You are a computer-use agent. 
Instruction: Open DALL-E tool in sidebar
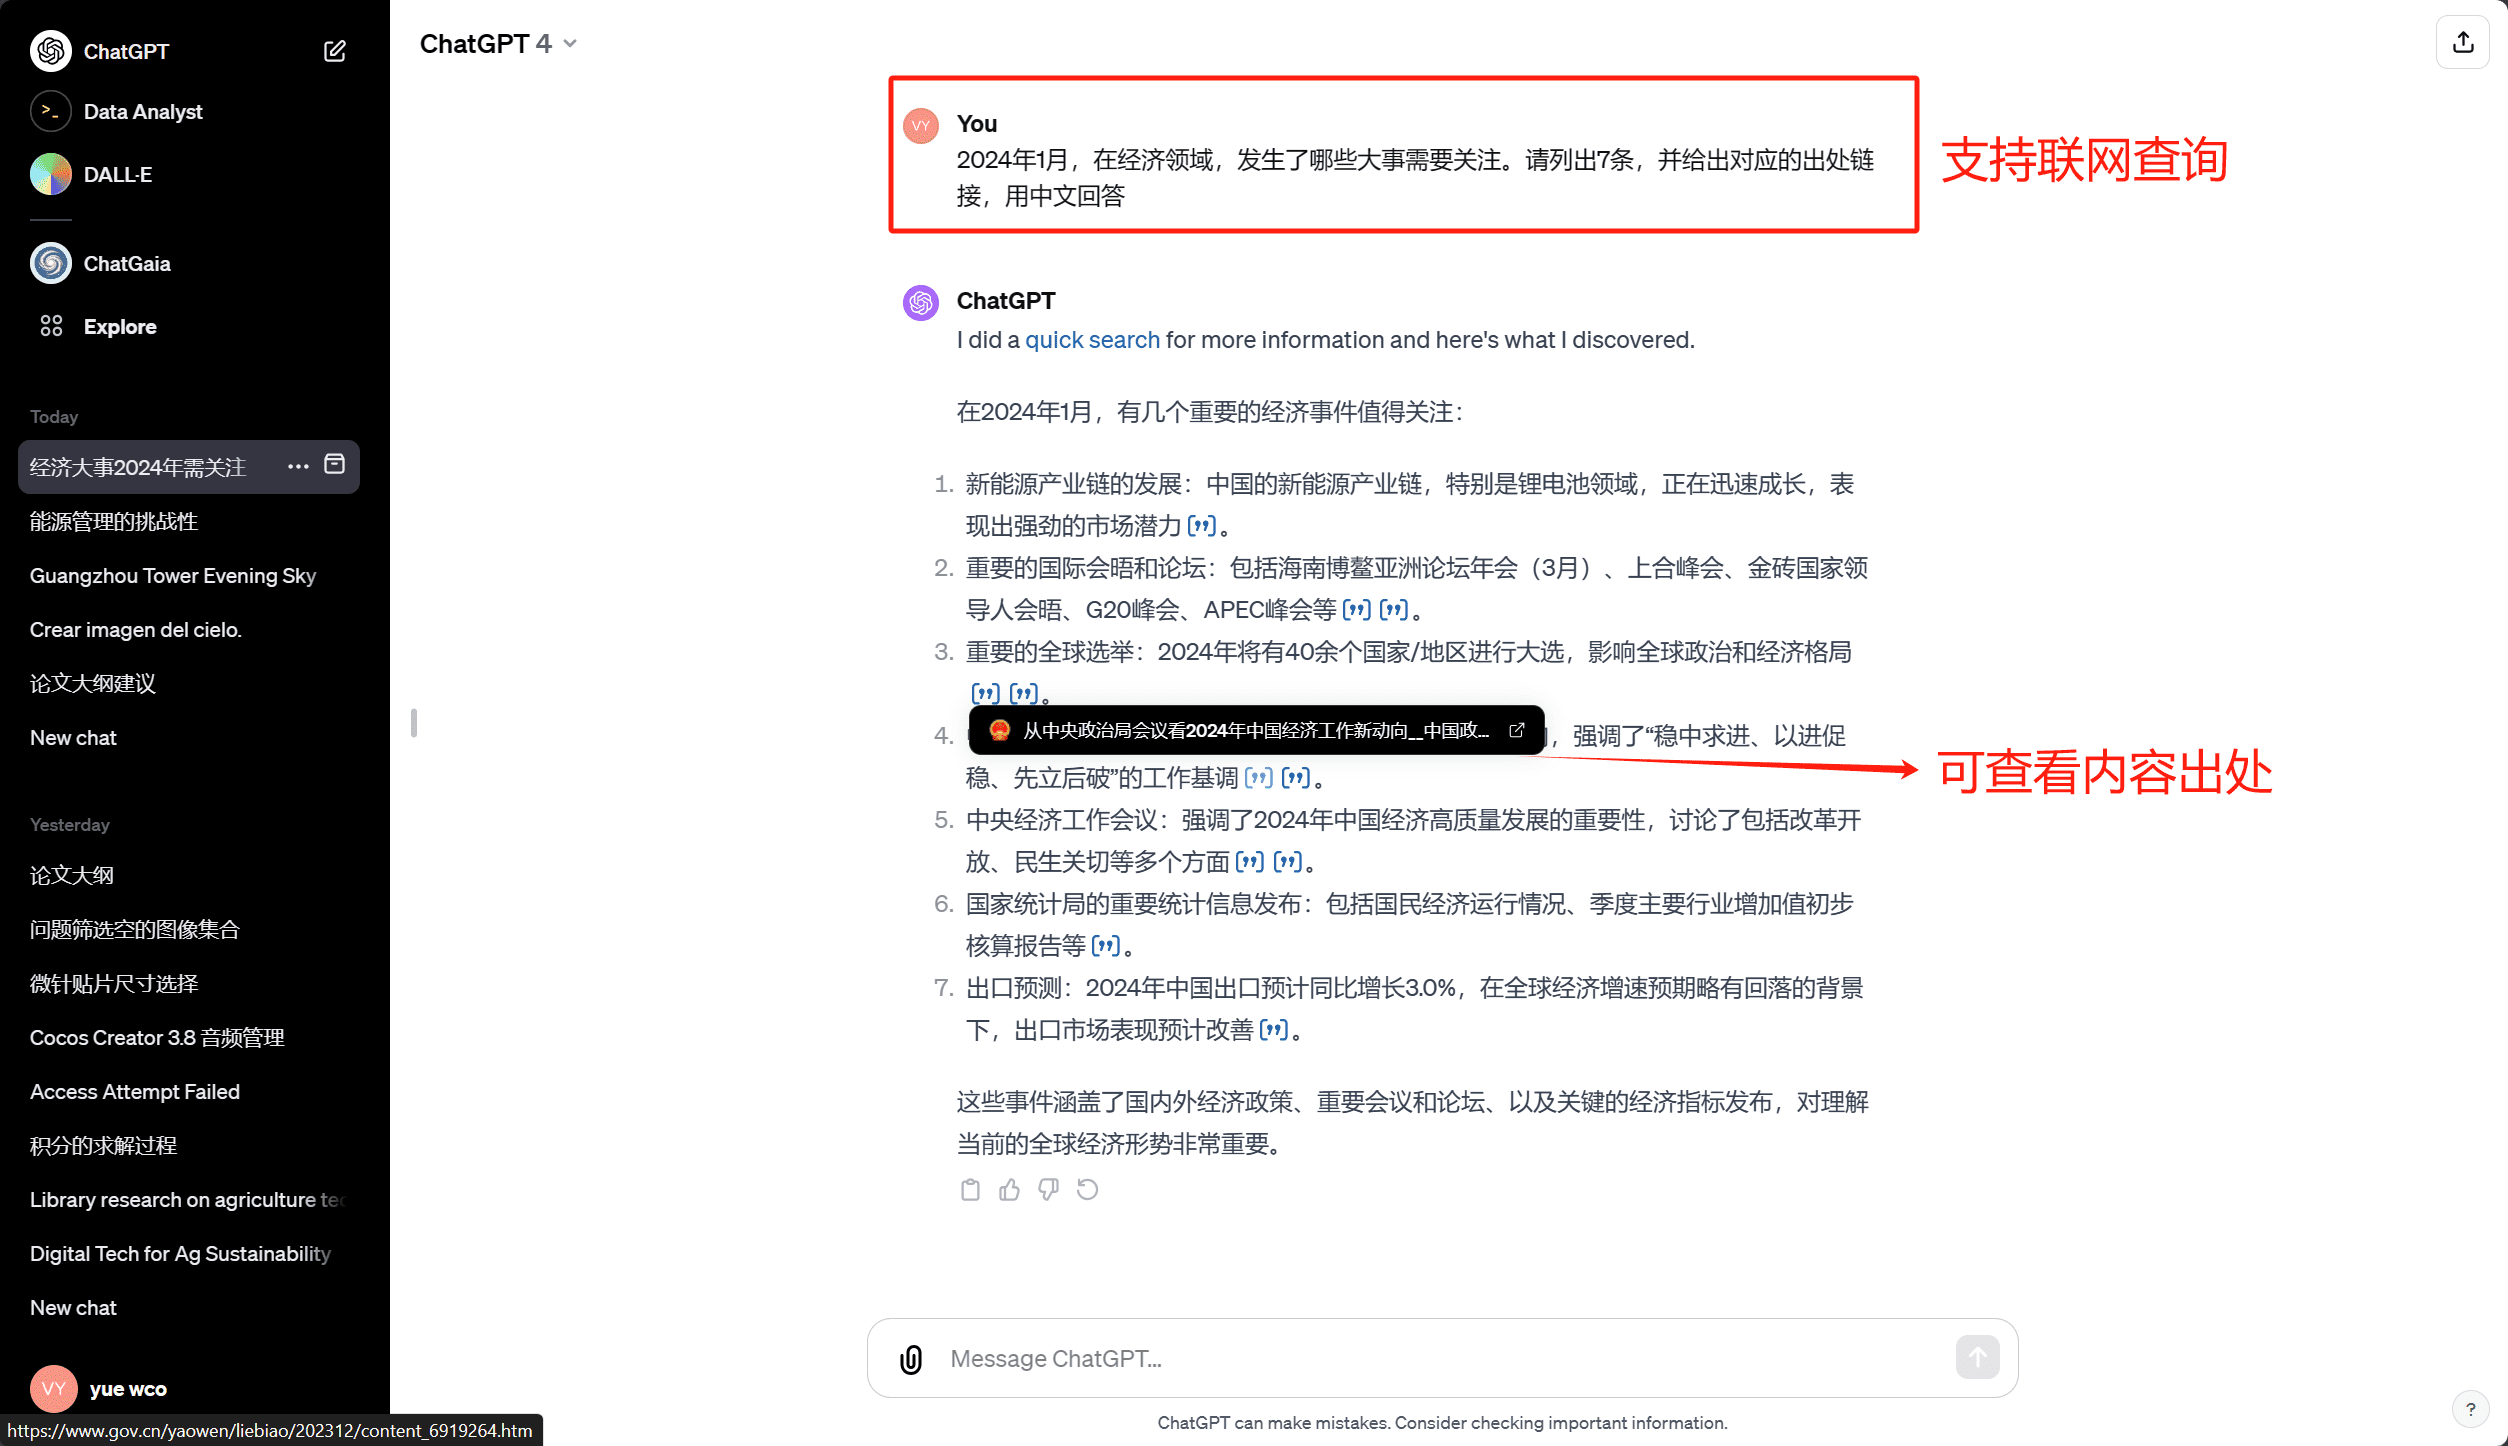pos(119,174)
